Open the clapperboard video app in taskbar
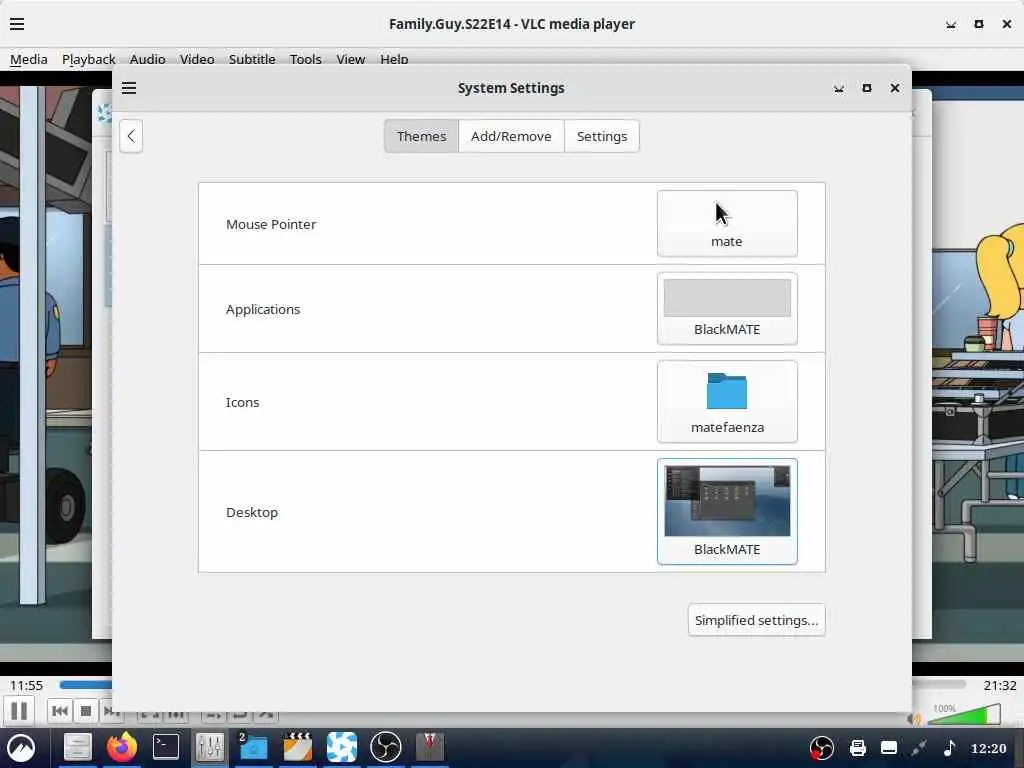The width and height of the screenshot is (1024, 768). (298, 747)
